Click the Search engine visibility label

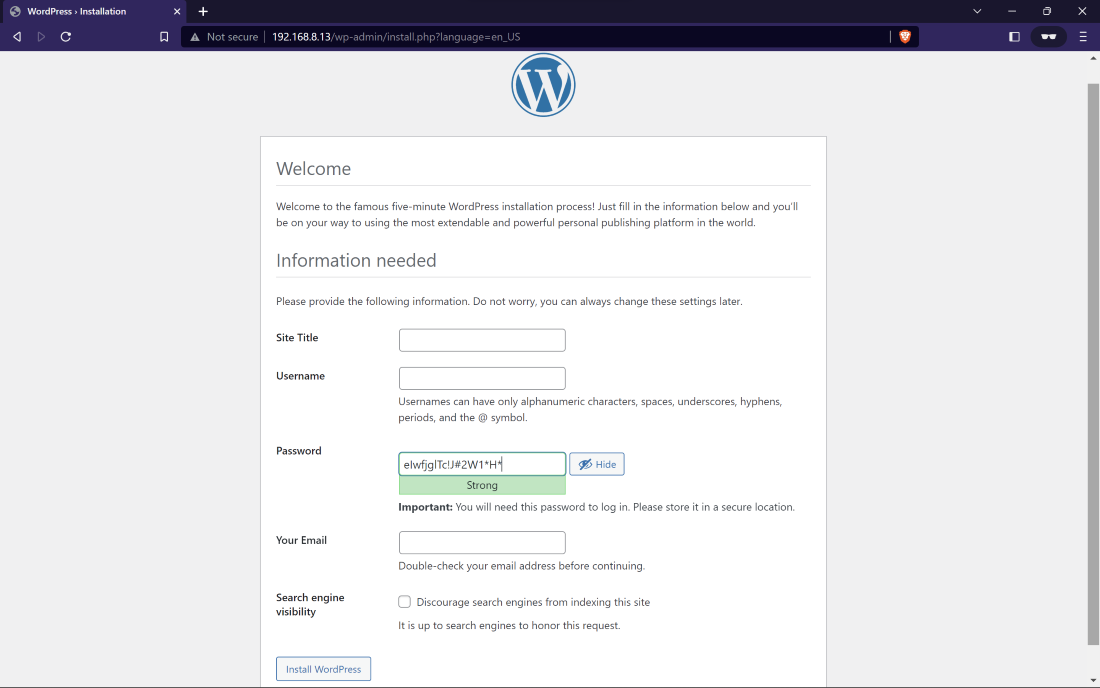(310, 605)
